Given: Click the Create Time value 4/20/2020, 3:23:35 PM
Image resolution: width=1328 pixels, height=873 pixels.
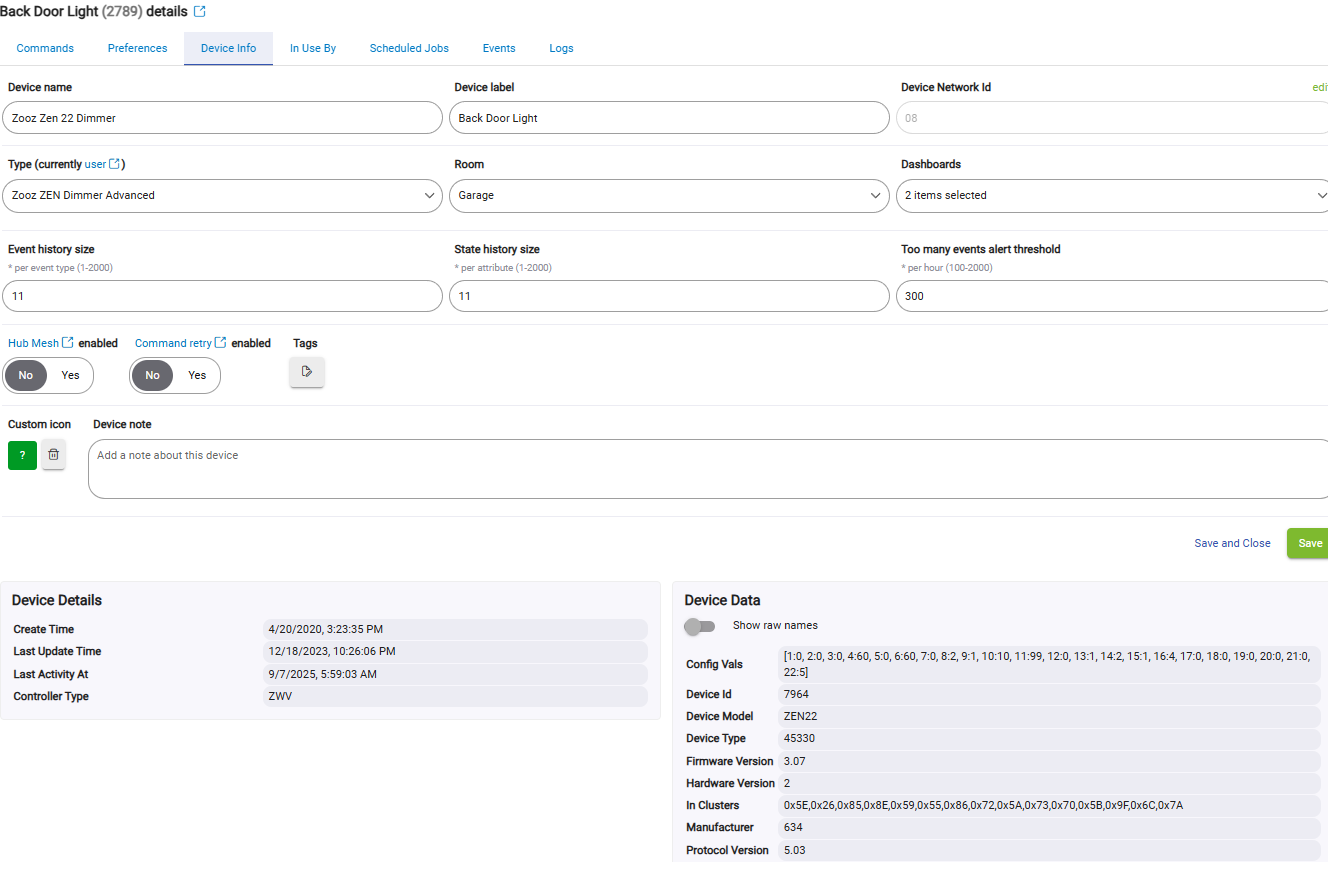Looking at the screenshot, I should tap(455, 629).
